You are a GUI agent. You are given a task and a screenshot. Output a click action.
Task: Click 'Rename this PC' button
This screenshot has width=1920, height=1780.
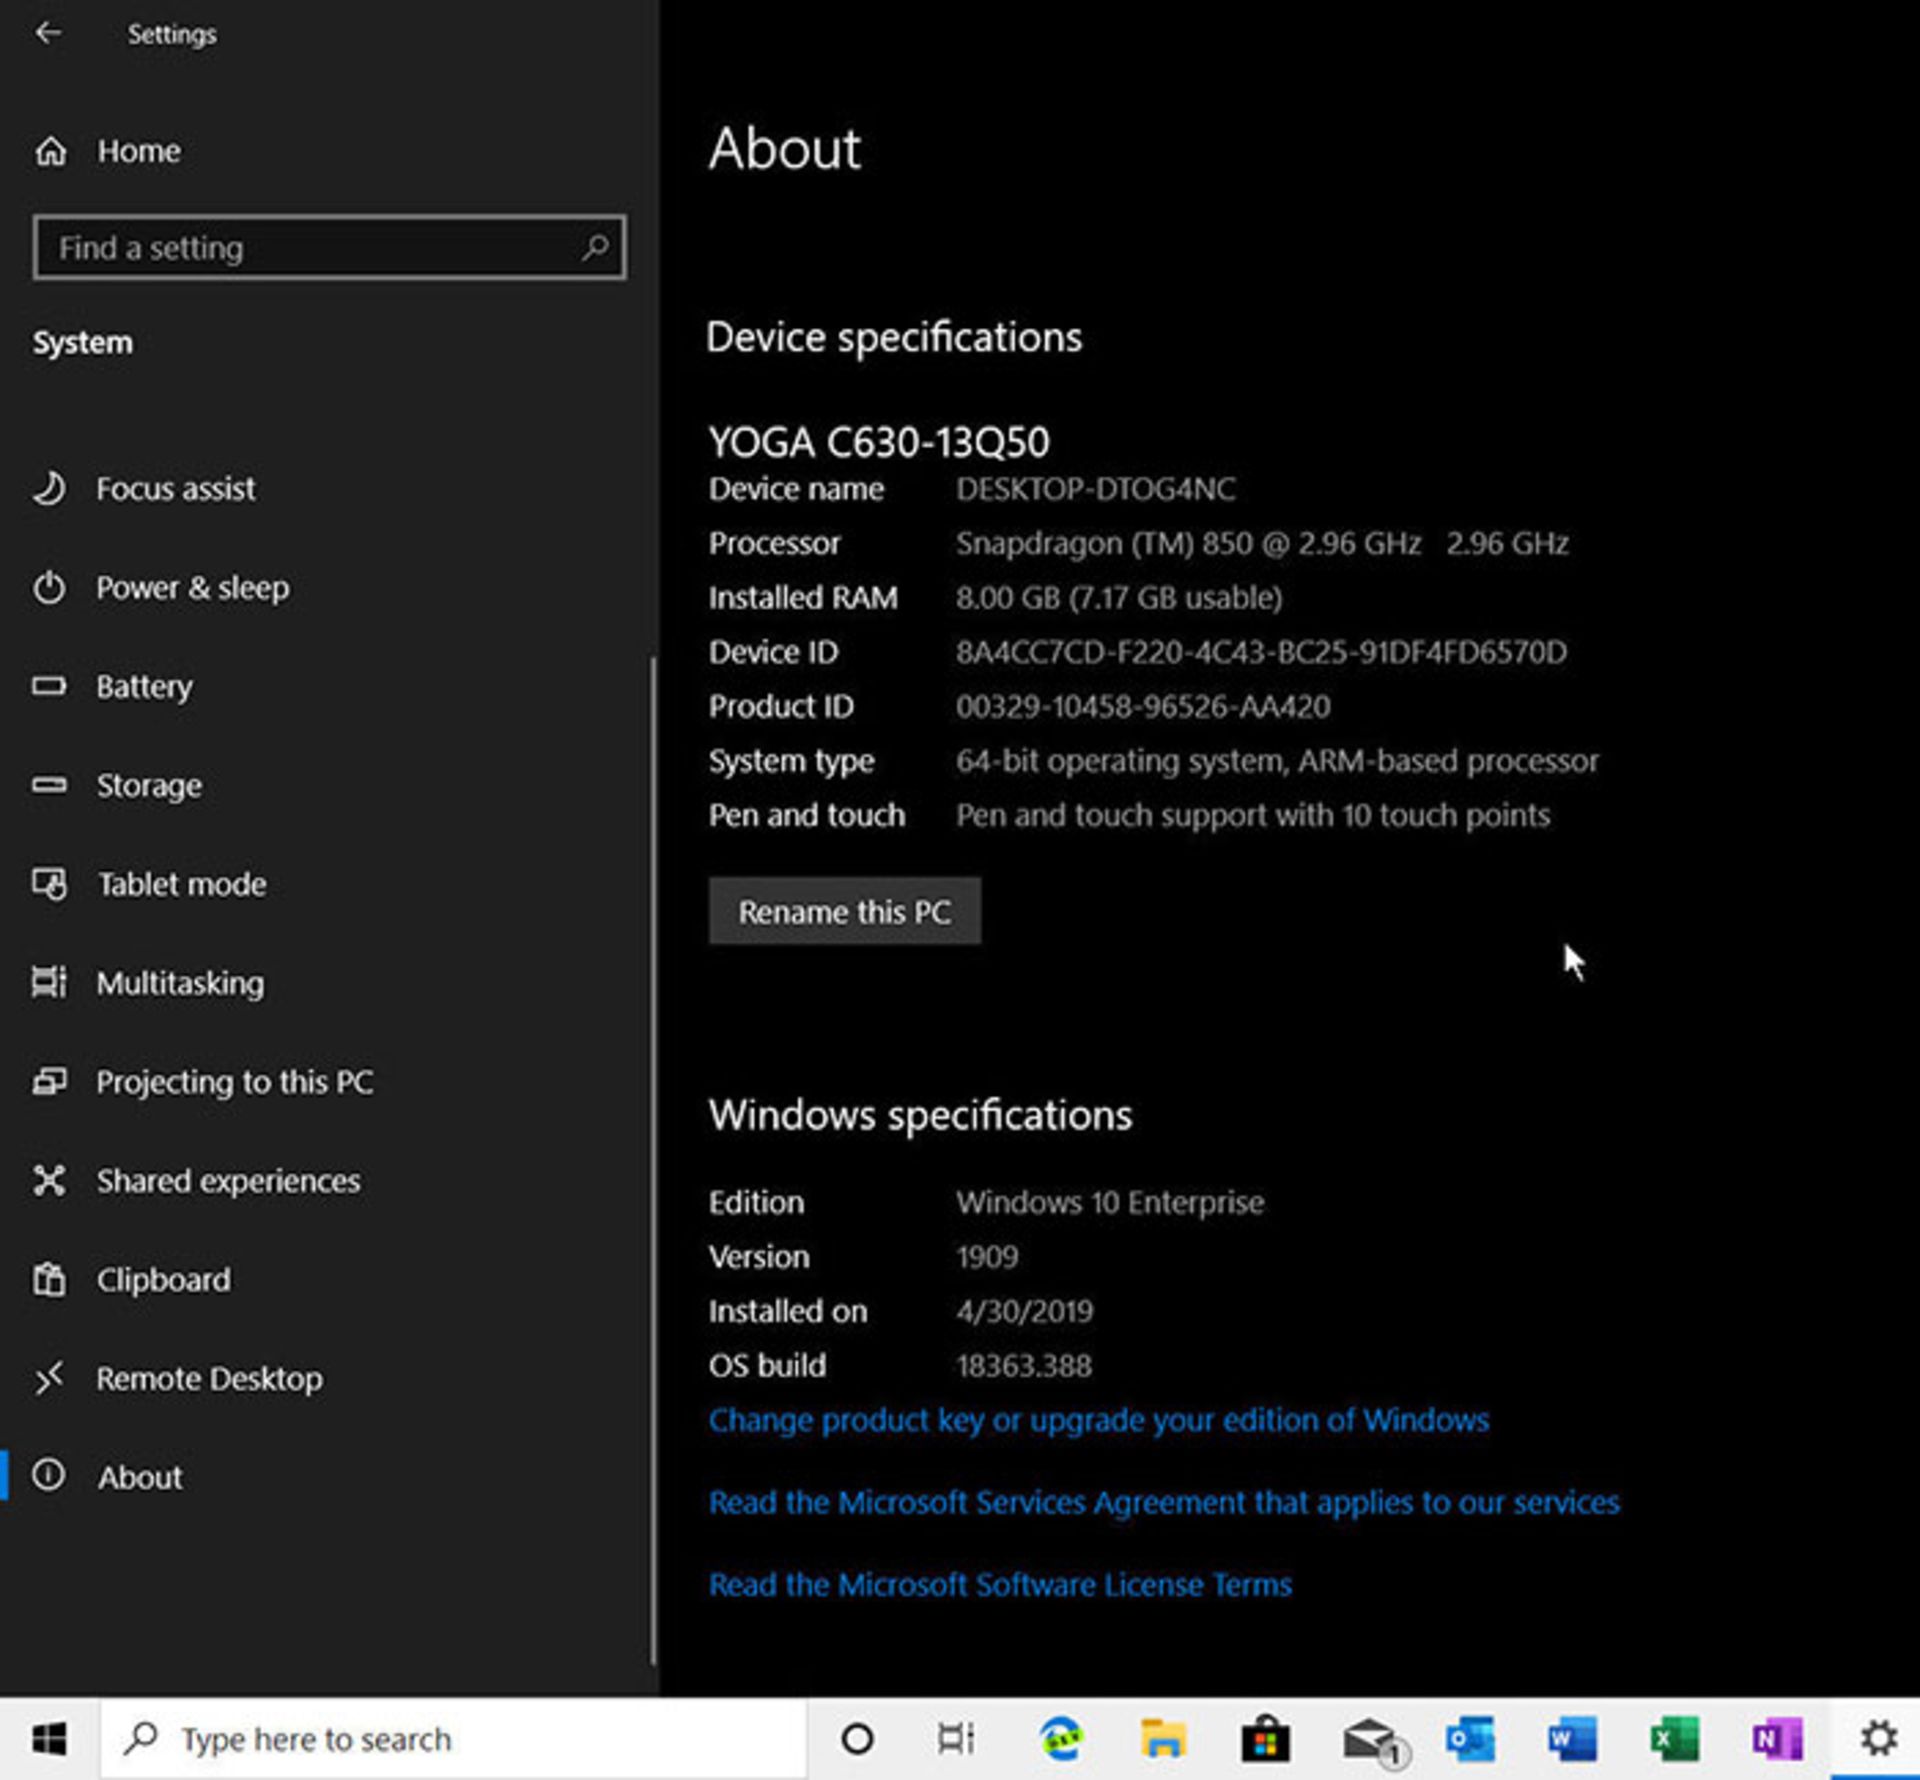845,910
